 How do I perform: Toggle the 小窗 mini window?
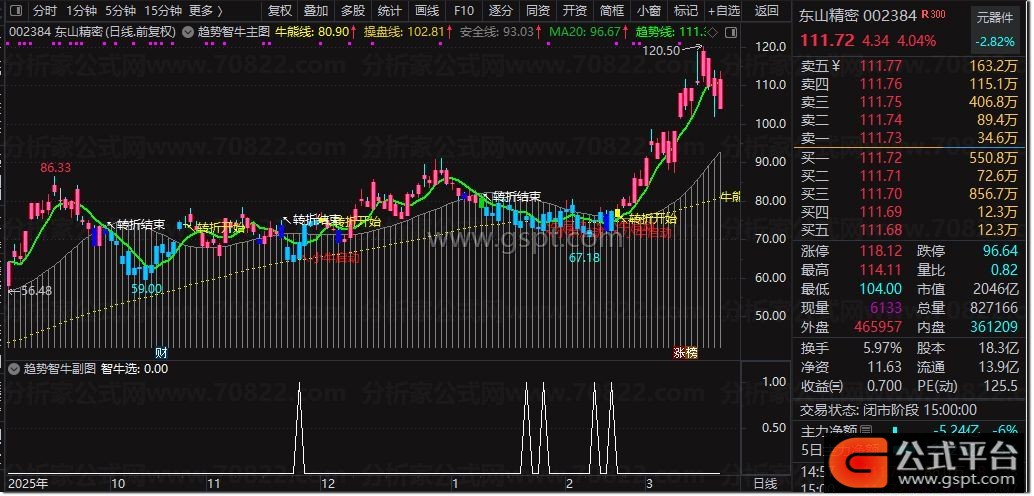tap(648, 11)
